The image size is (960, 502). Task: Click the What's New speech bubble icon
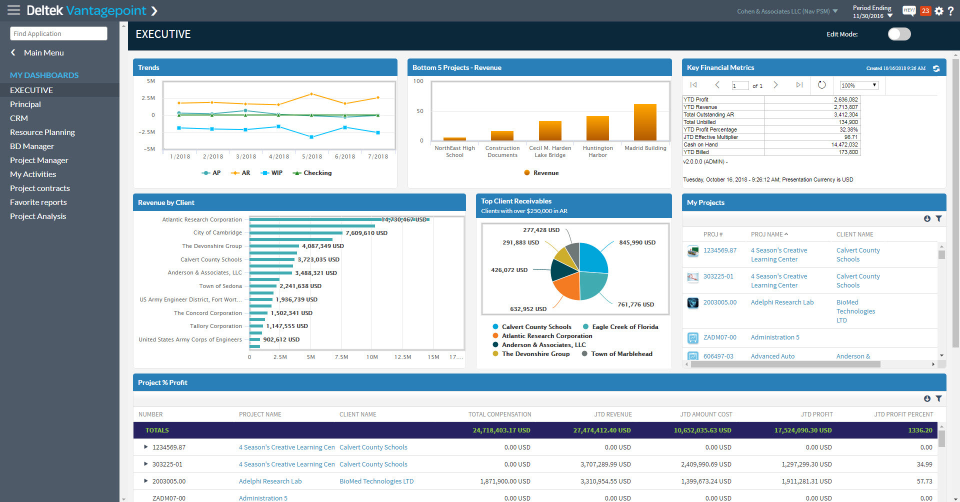(909, 10)
